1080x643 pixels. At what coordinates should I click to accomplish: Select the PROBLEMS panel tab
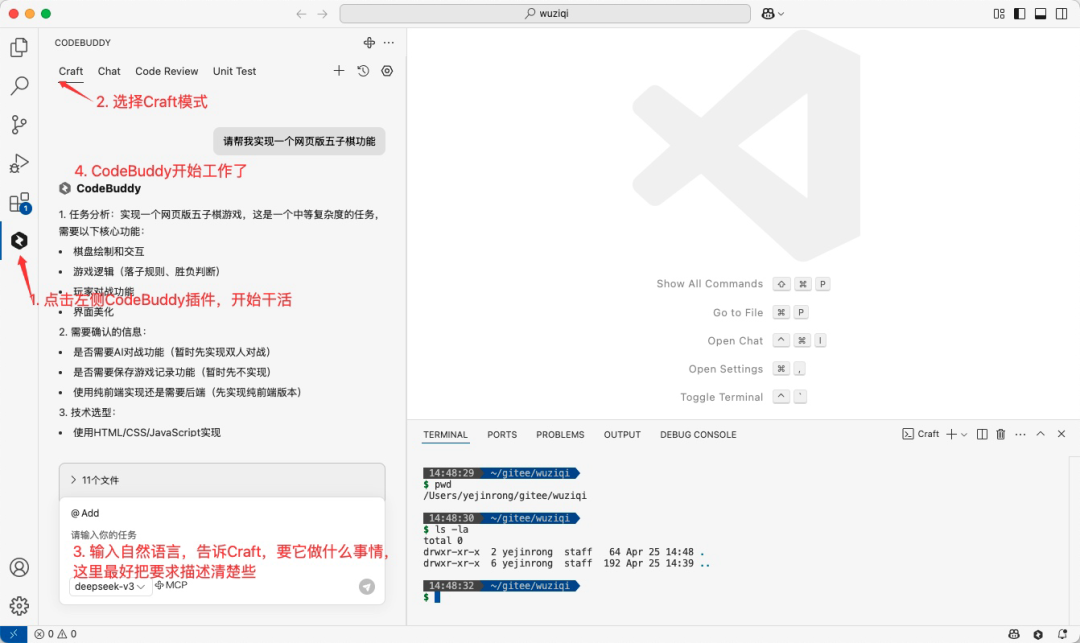pyautogui.click(x=560, y=434)
